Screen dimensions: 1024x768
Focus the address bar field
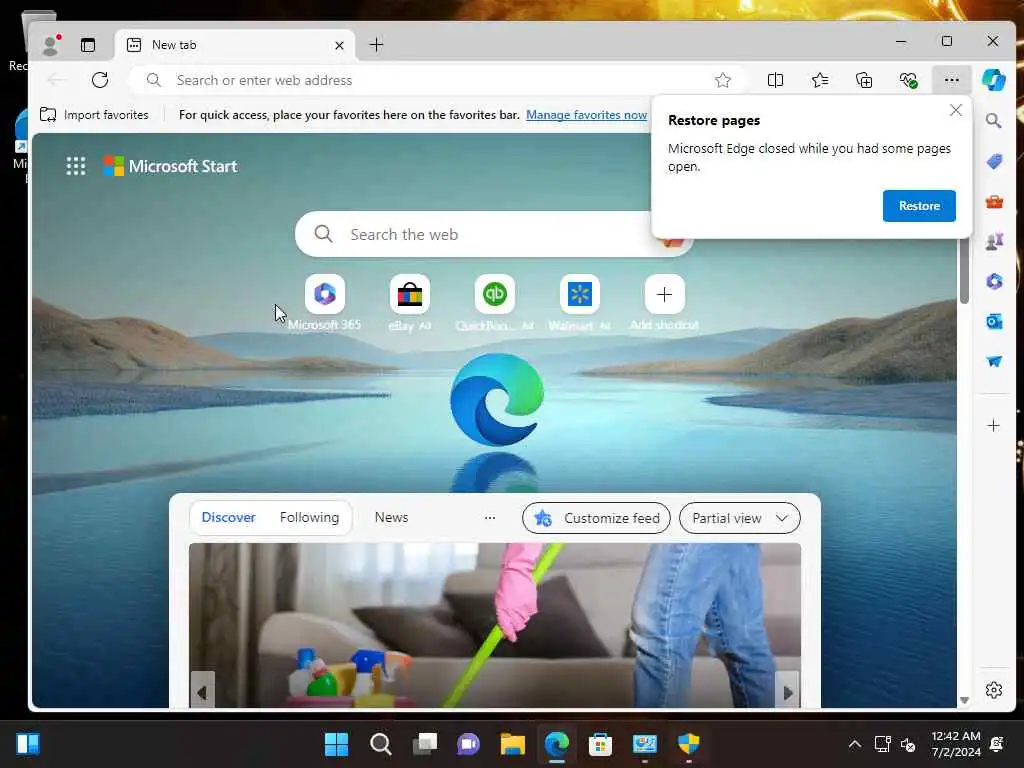point(438,80)
